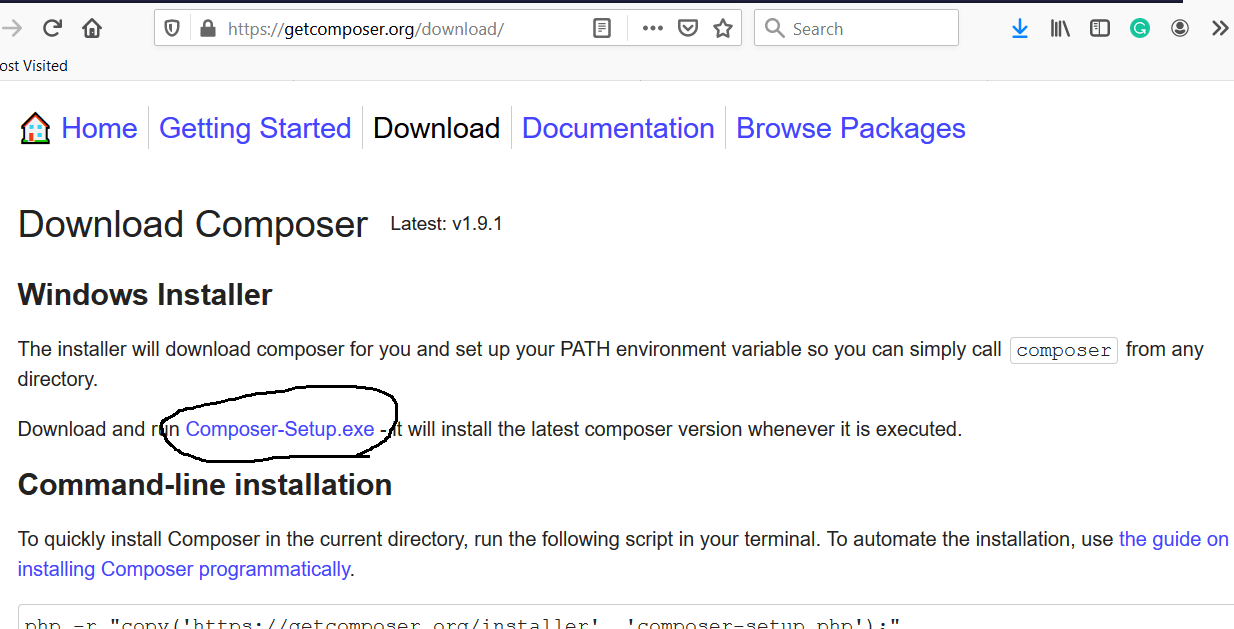Open the Firefox account menu
This screenshot has height=629, width=1234.
click(1180, 27)
